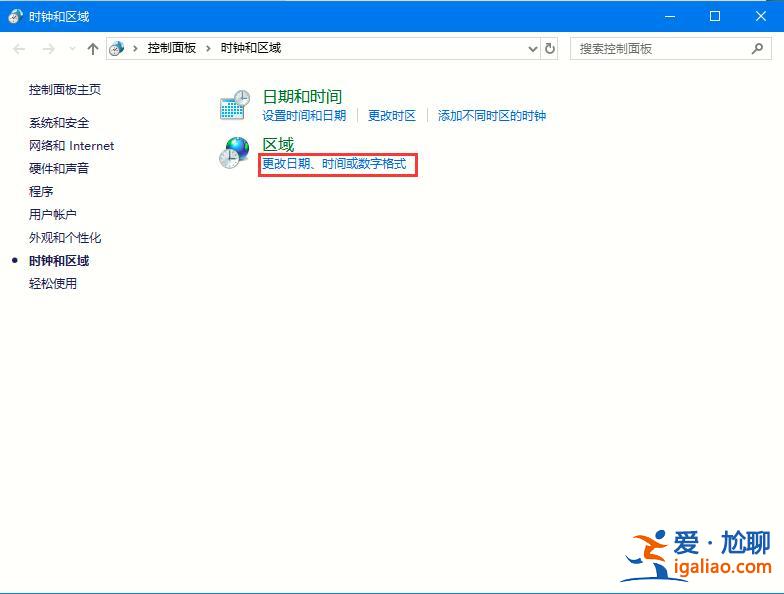784x594 pixels.
Task: Click 添加不同时区的时钟 link
Action: click(x=492, y=116)
